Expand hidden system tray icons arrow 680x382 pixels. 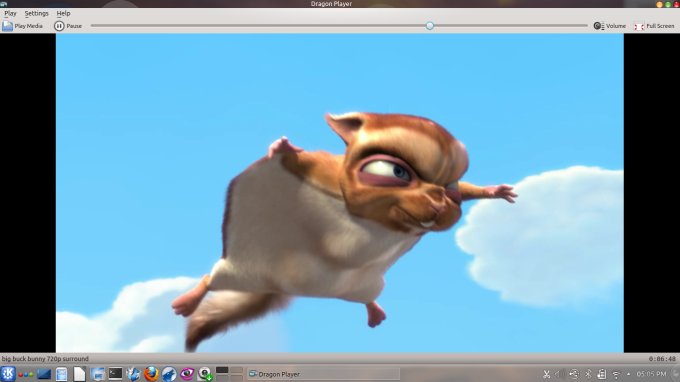[x=628, y=374]
